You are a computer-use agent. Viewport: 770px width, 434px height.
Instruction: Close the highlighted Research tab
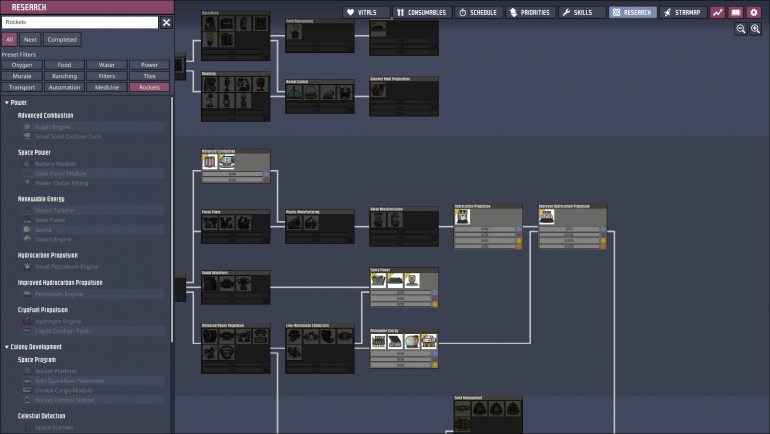click(x=632, y=12)
